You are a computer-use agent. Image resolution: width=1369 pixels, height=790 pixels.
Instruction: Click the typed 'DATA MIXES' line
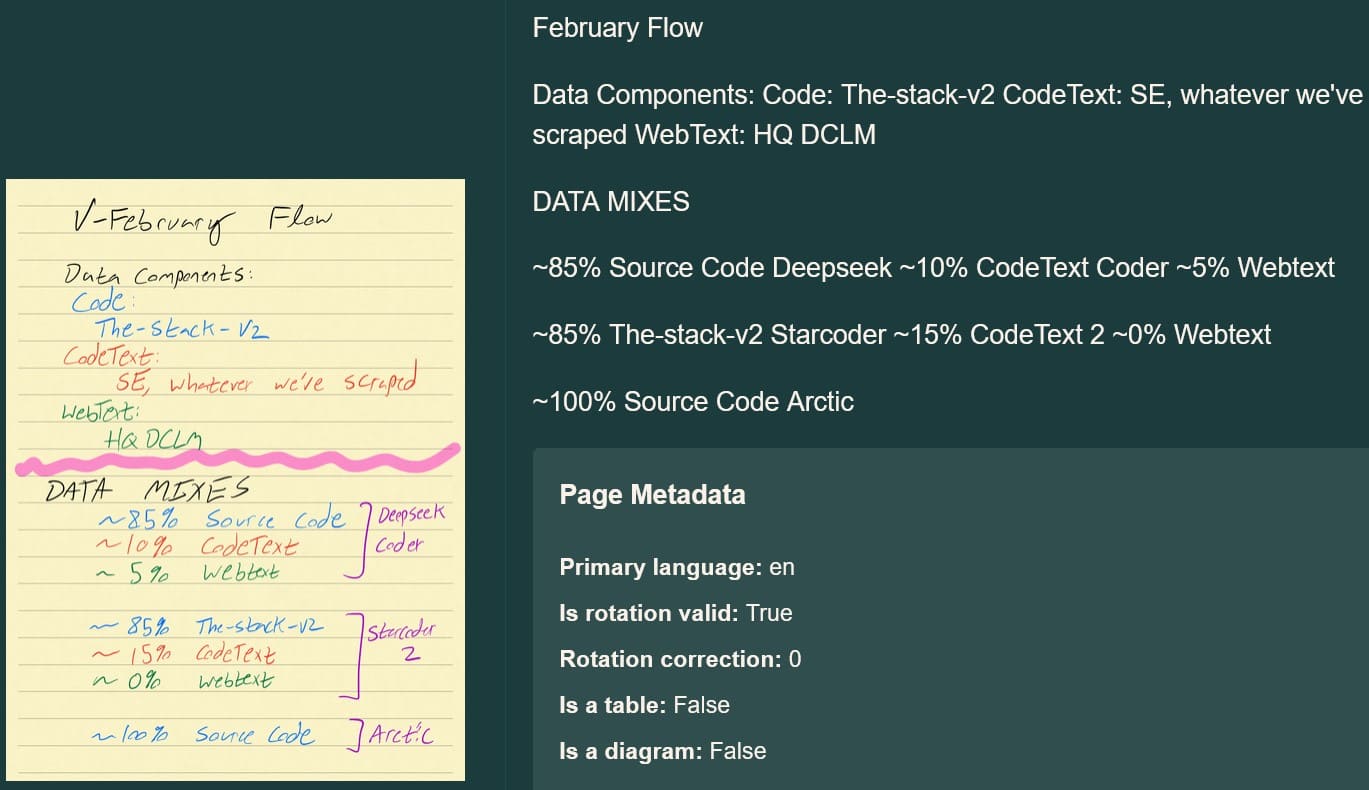point(611,201)
